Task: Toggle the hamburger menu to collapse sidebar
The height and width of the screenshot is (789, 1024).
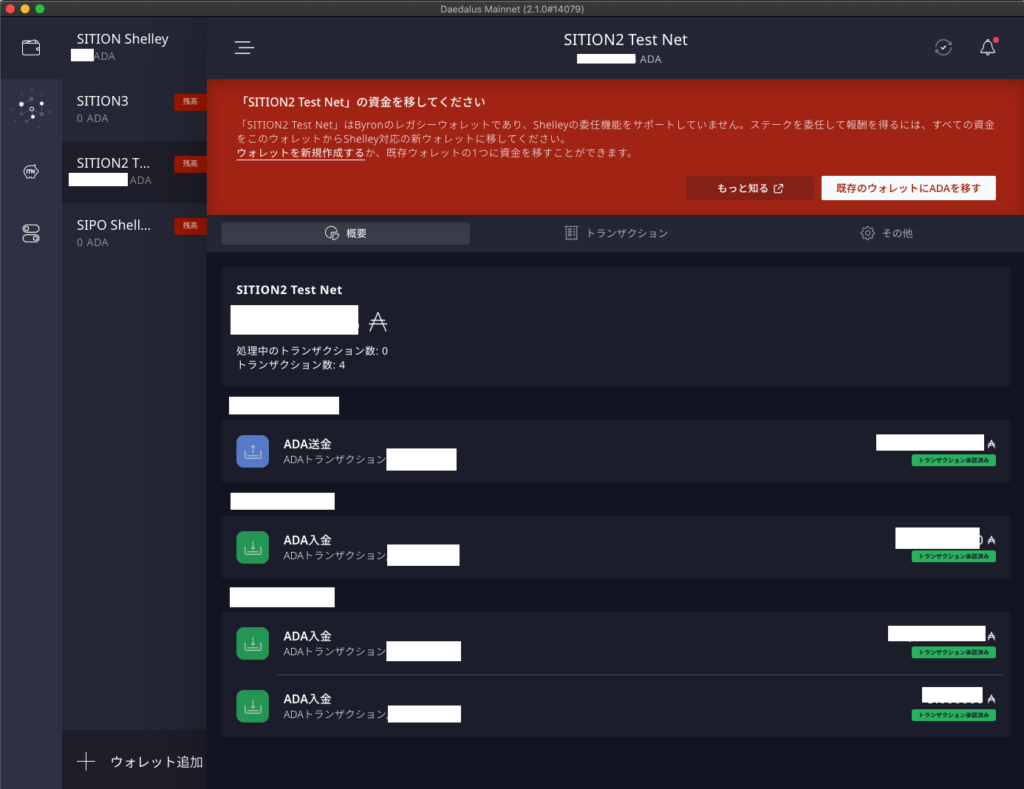Action: click(x=244, y=47)
